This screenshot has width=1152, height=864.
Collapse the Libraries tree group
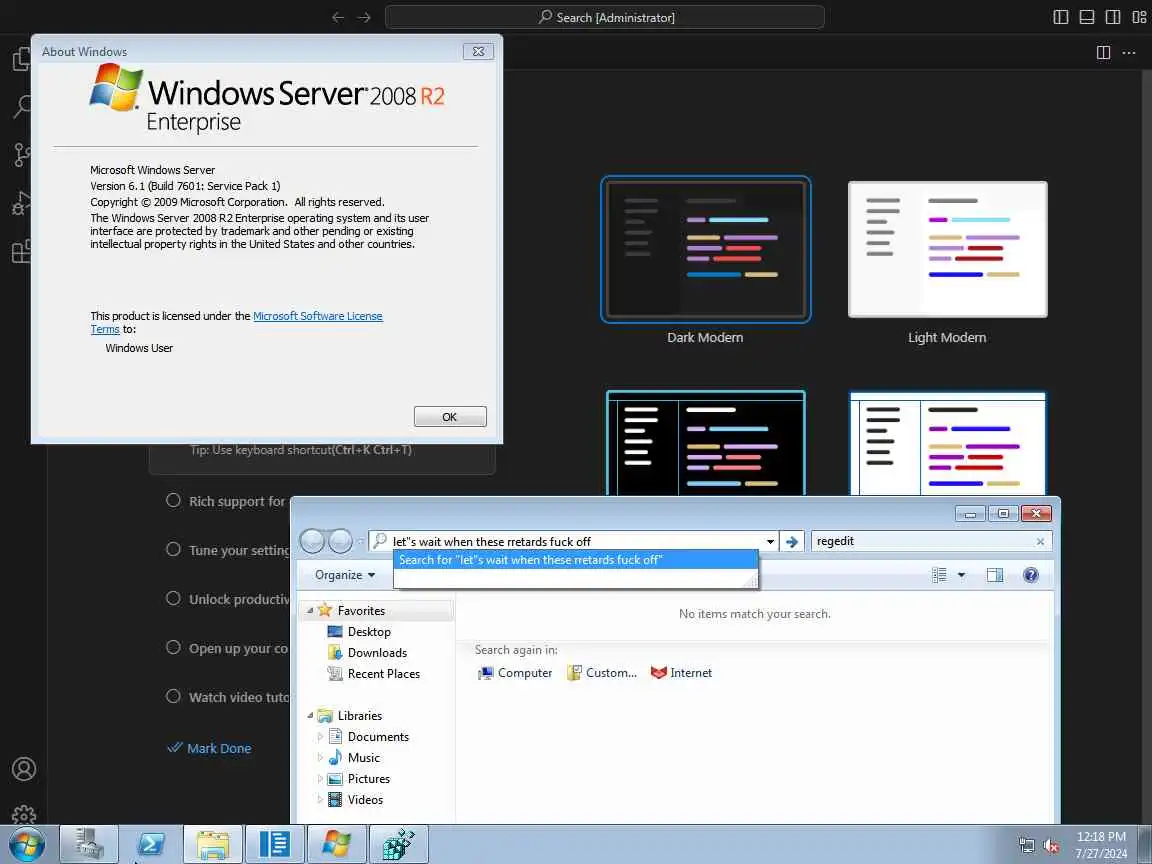310,716
